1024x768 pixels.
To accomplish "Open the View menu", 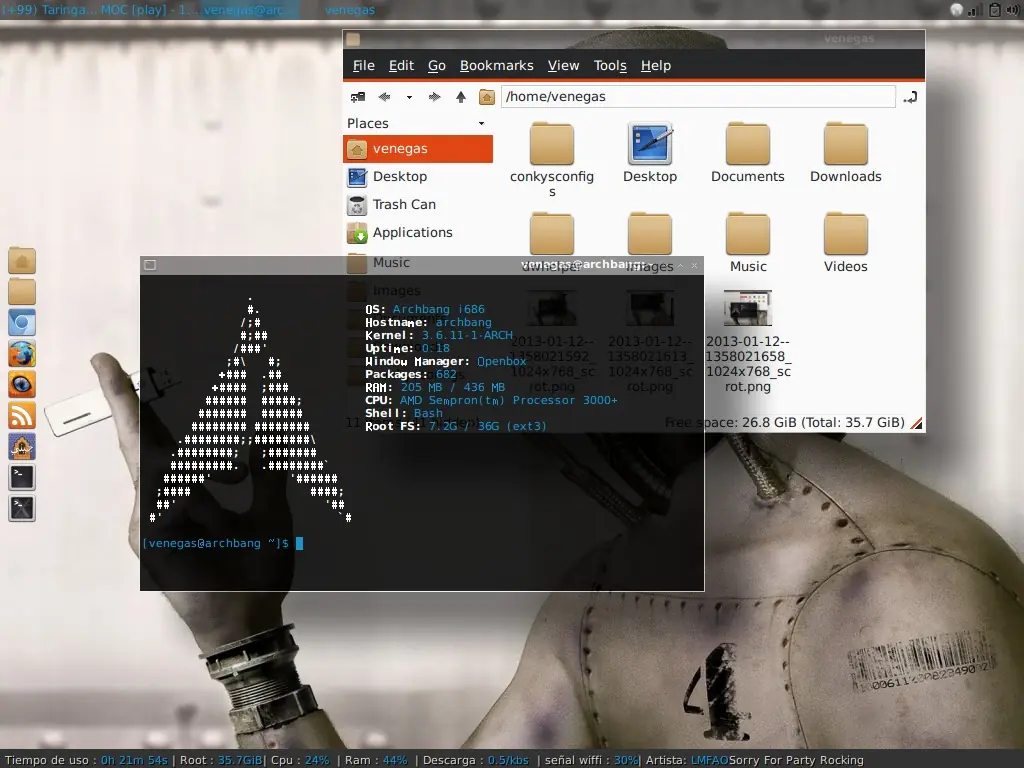I will pyautogui.click(x=563, y=65).
